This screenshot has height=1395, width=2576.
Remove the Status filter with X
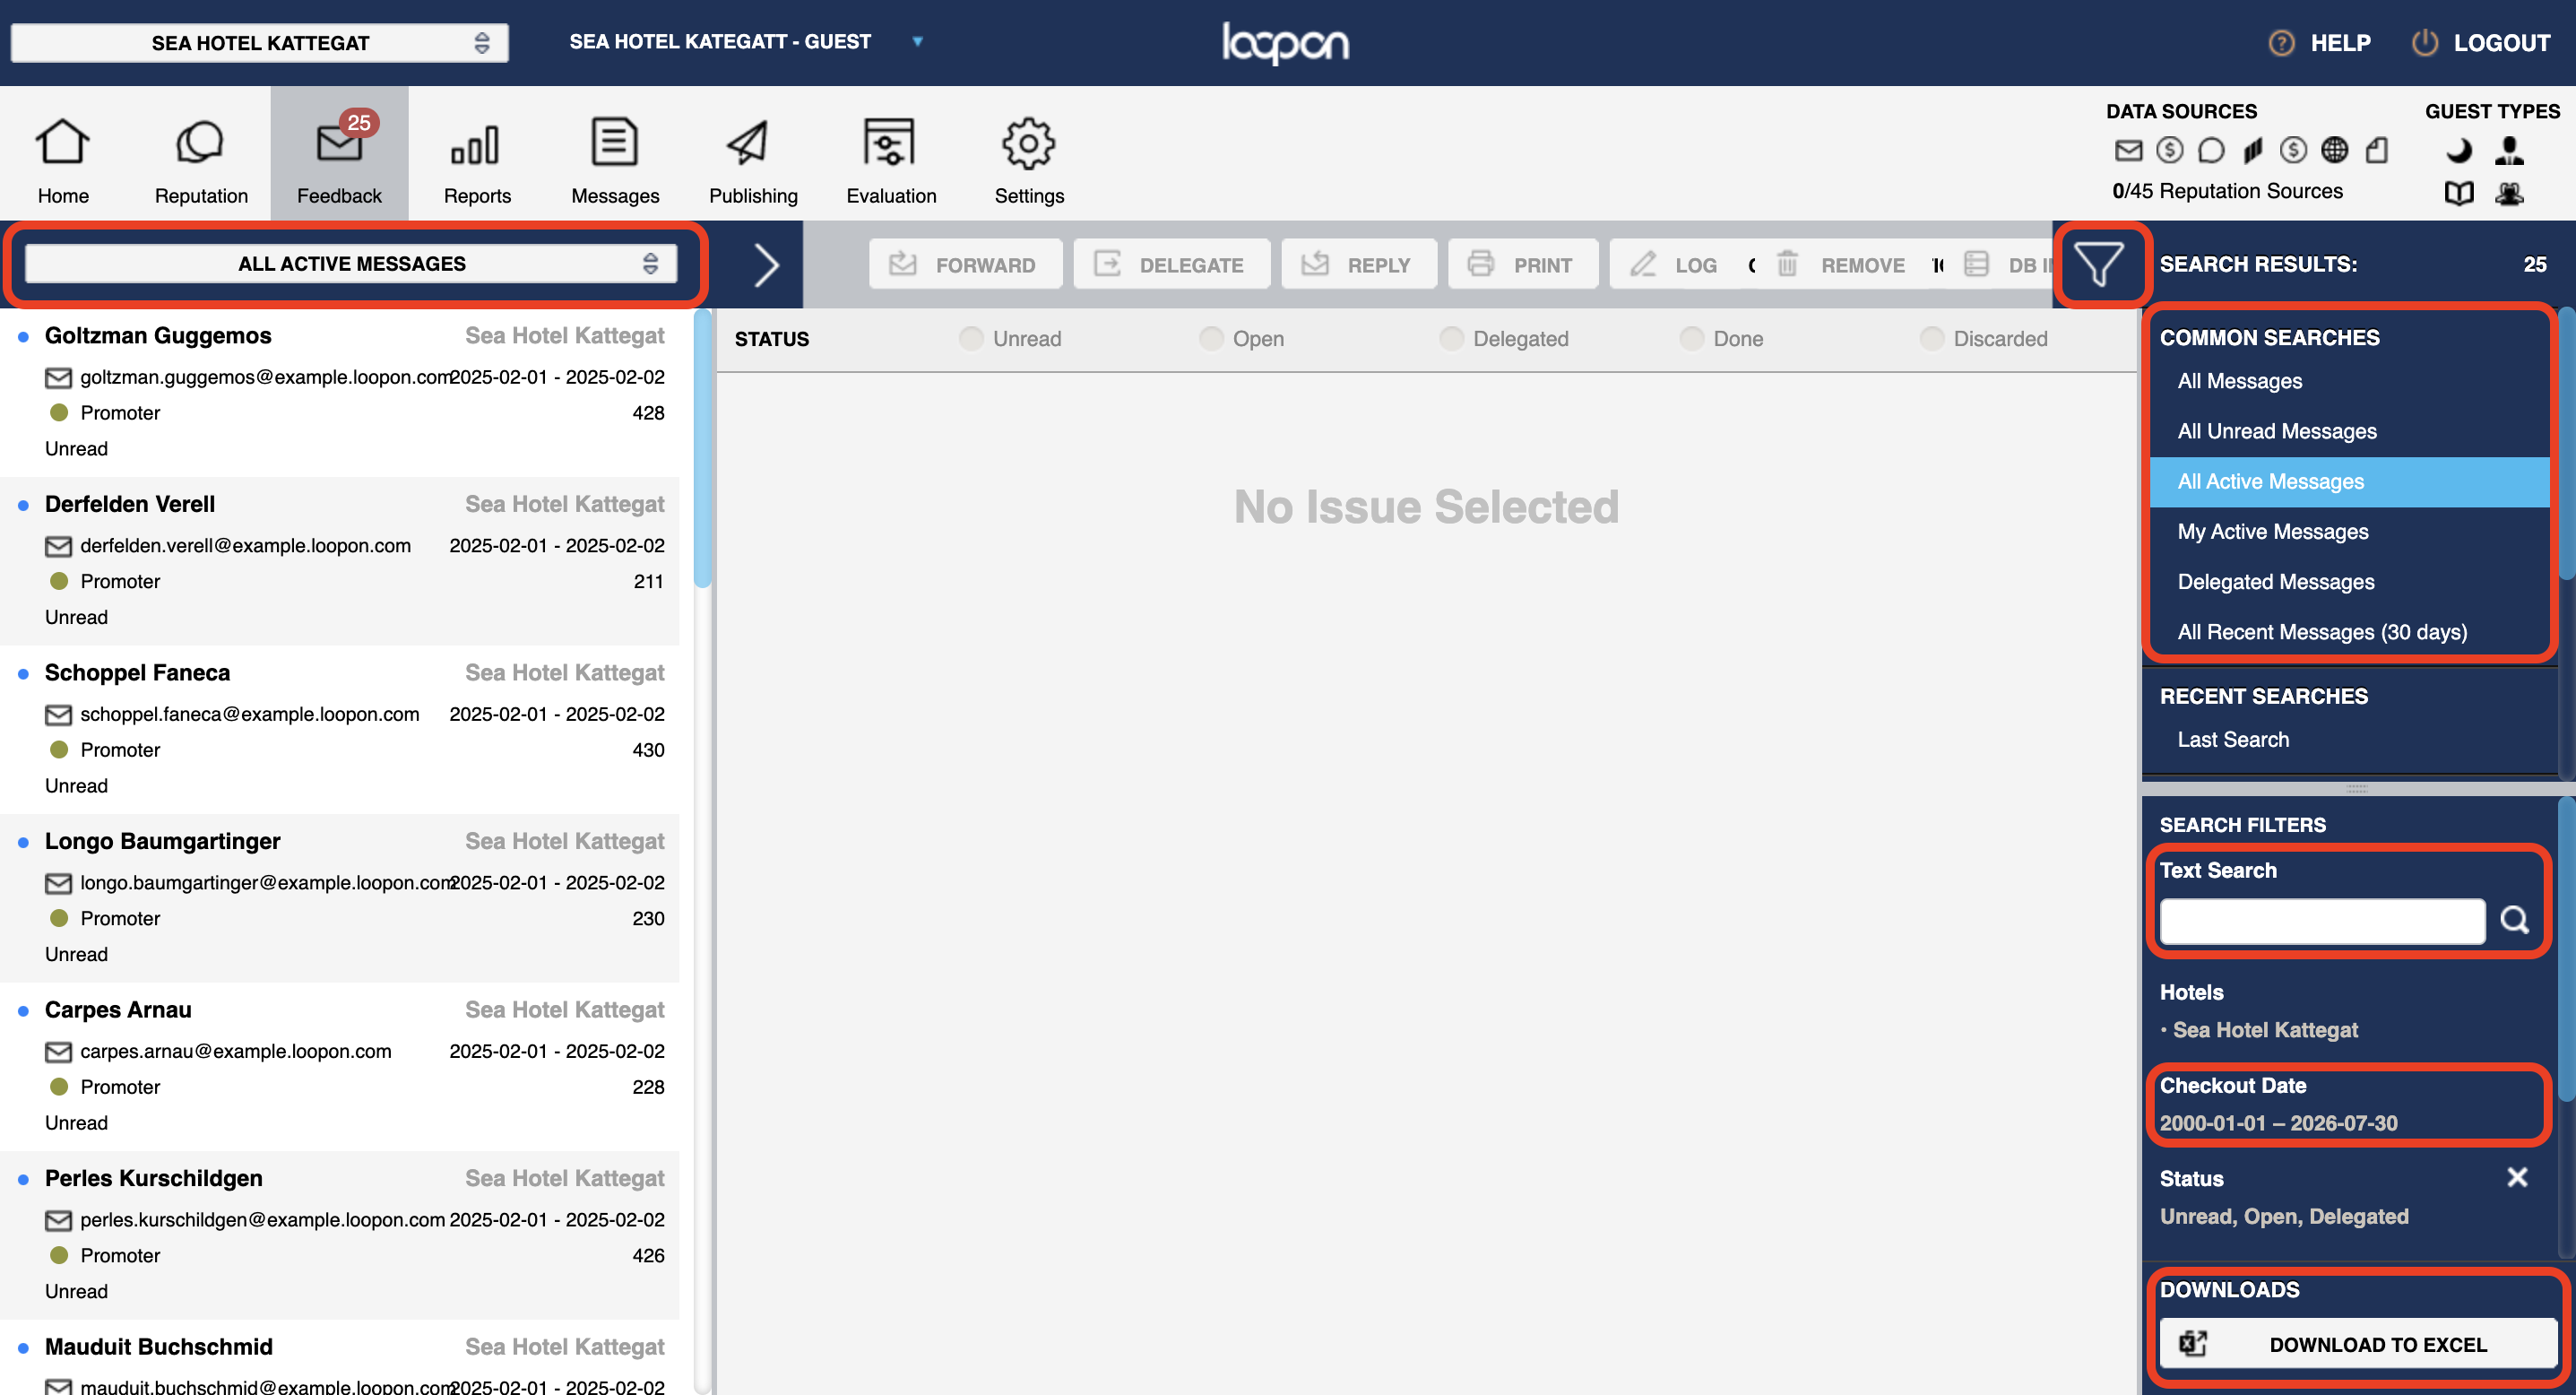2517,1177
